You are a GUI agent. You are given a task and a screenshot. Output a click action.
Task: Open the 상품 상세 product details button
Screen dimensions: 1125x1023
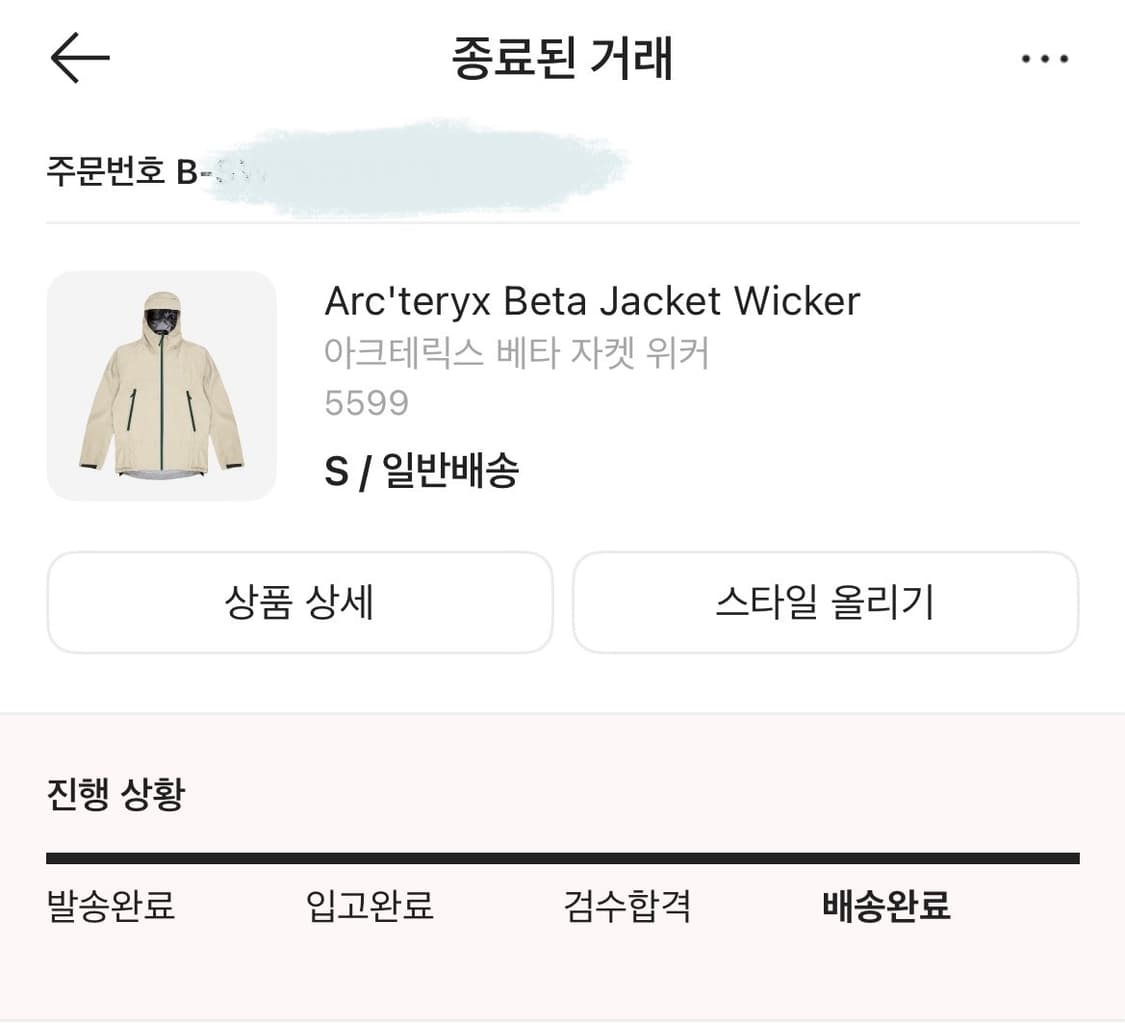(299, 603)
